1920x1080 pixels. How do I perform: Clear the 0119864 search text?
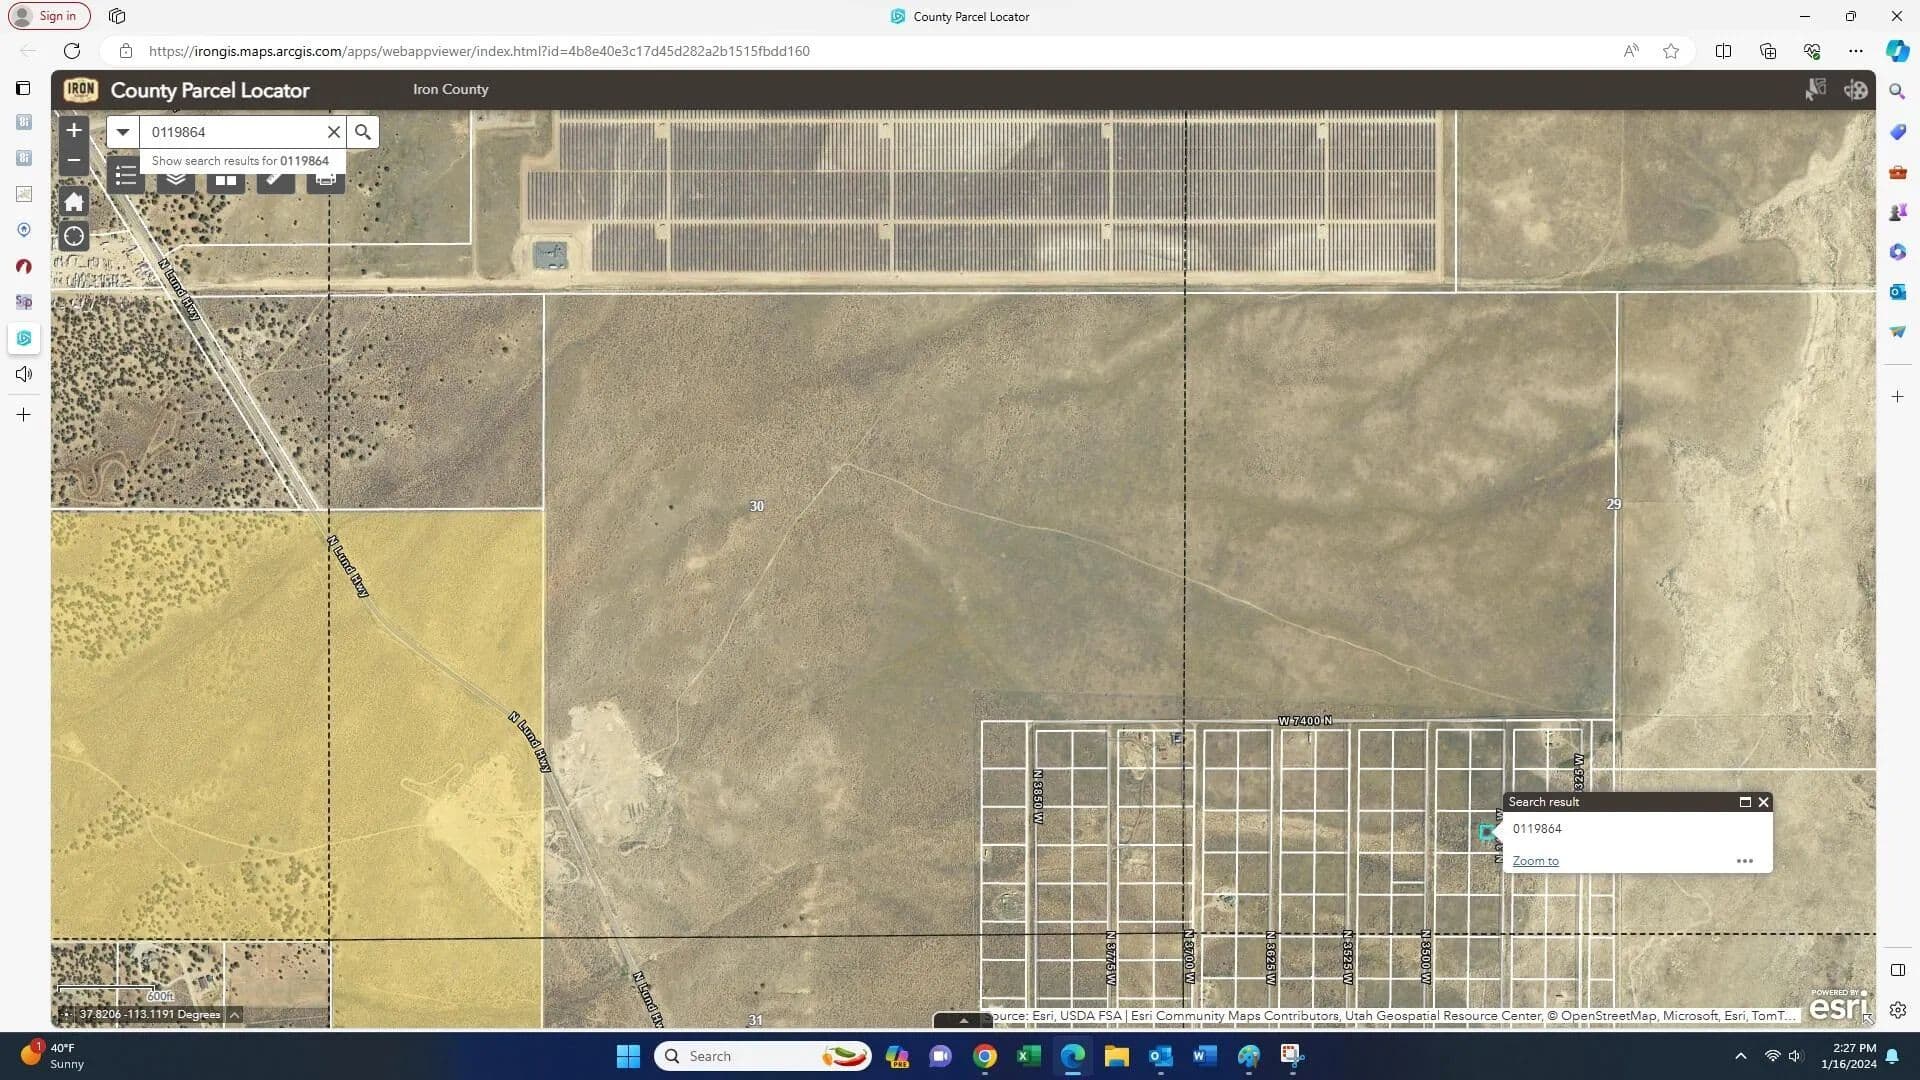[x=334, y=132]
